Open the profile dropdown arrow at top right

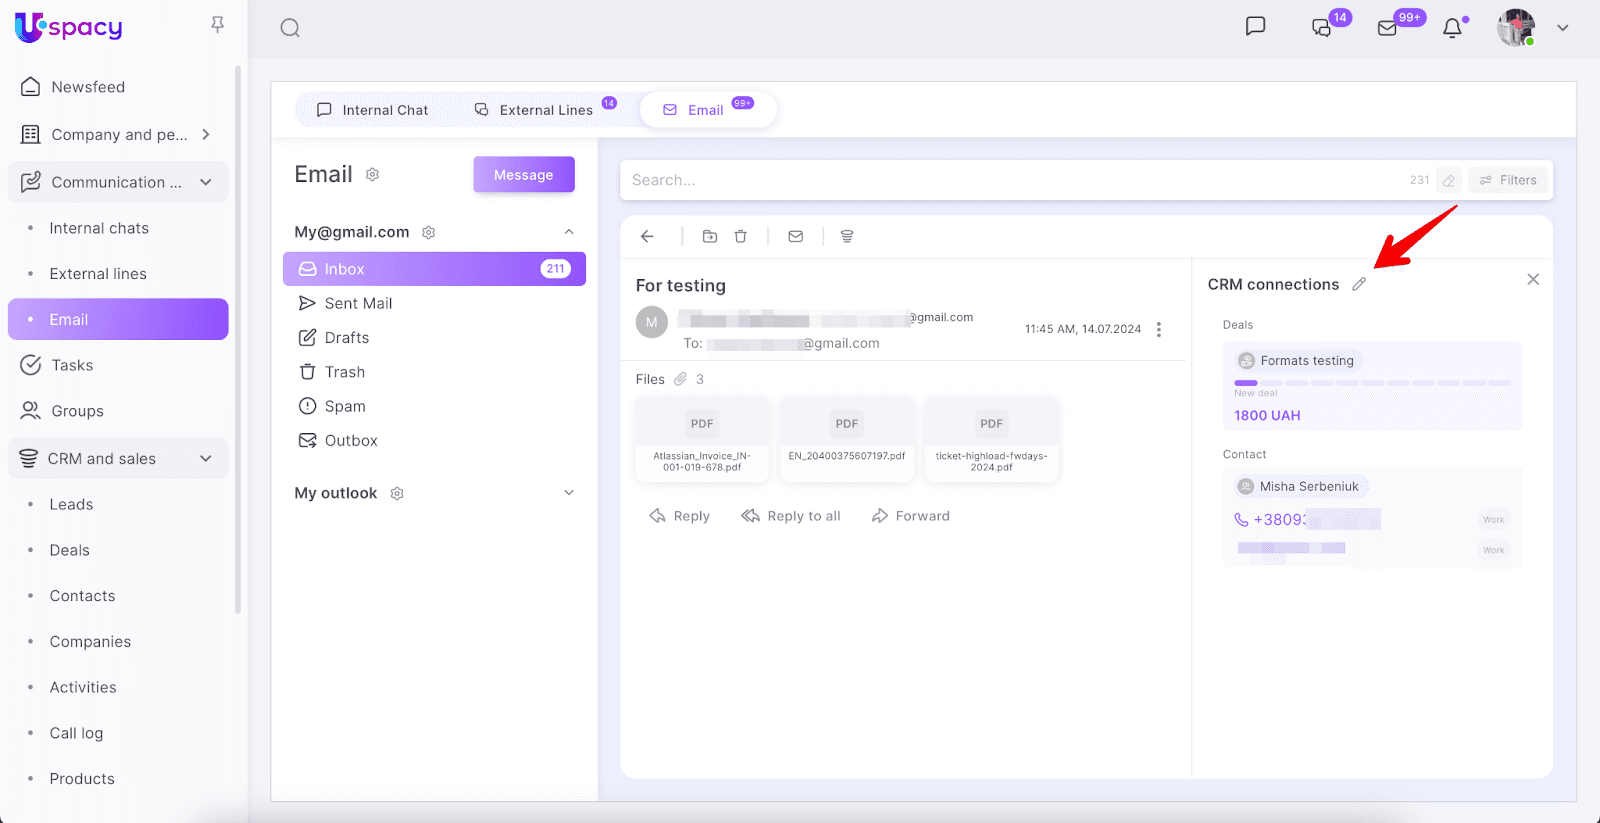coord(1562,28)
